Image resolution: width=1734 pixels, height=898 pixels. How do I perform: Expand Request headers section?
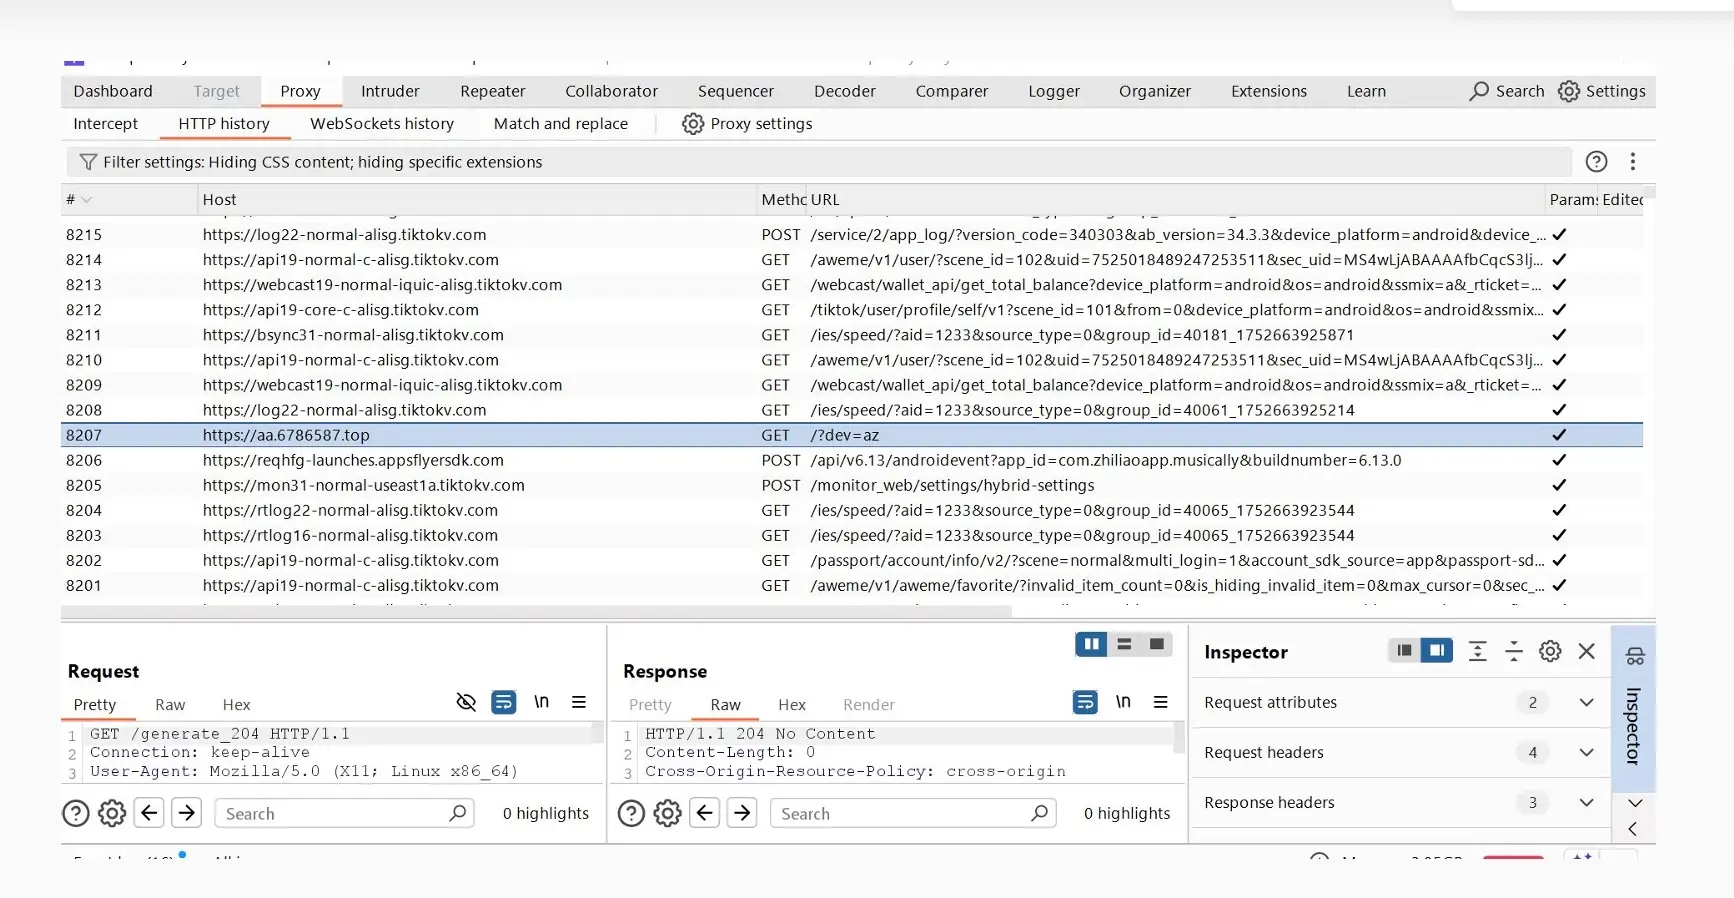coord(1586,752)
